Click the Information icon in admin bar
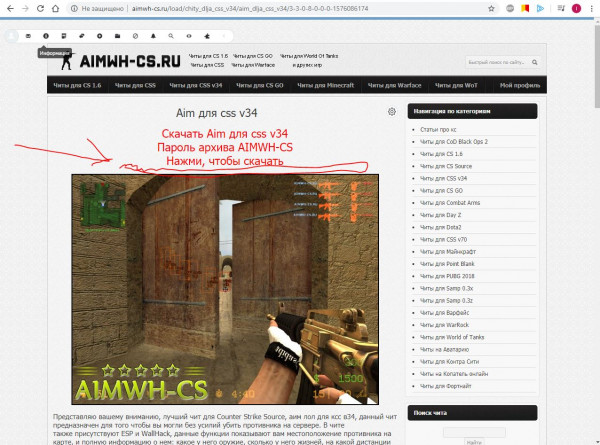 (x=46, y=36)
